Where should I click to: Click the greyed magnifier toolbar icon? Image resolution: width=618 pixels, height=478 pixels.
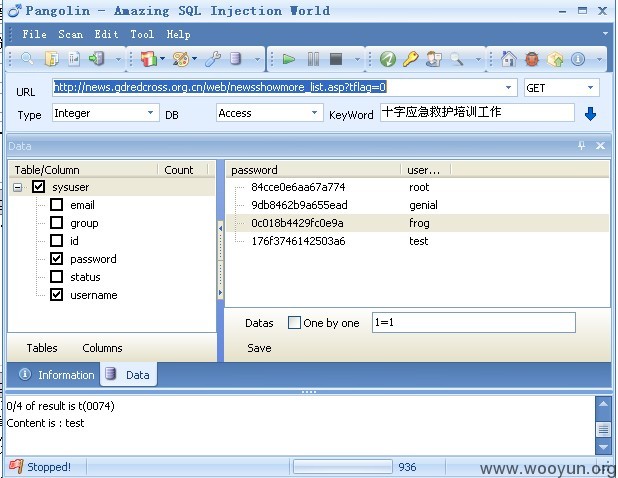(456, 60)
